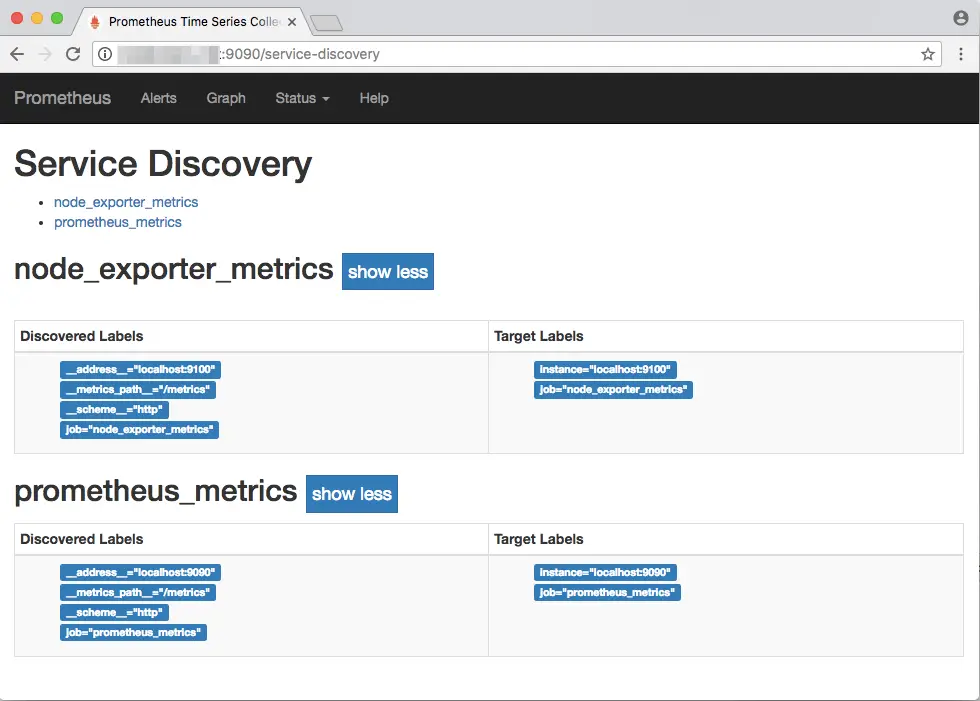Open a new browser tab
Viewport: 980px width, 701px height.
point(326,23)
